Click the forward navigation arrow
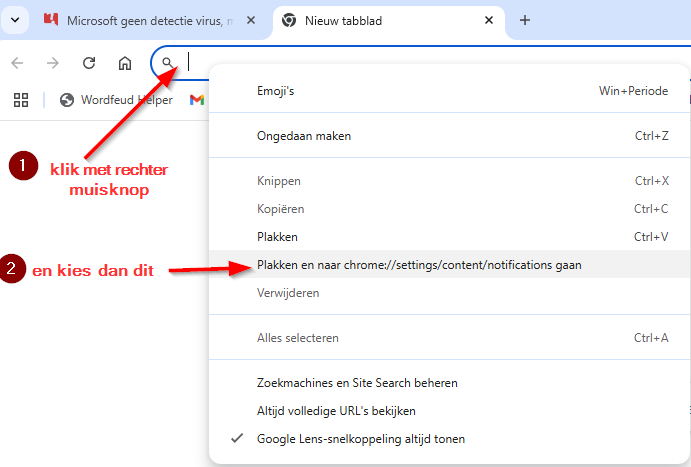Viewport: 691px width, 467px height. pos(53,63)
